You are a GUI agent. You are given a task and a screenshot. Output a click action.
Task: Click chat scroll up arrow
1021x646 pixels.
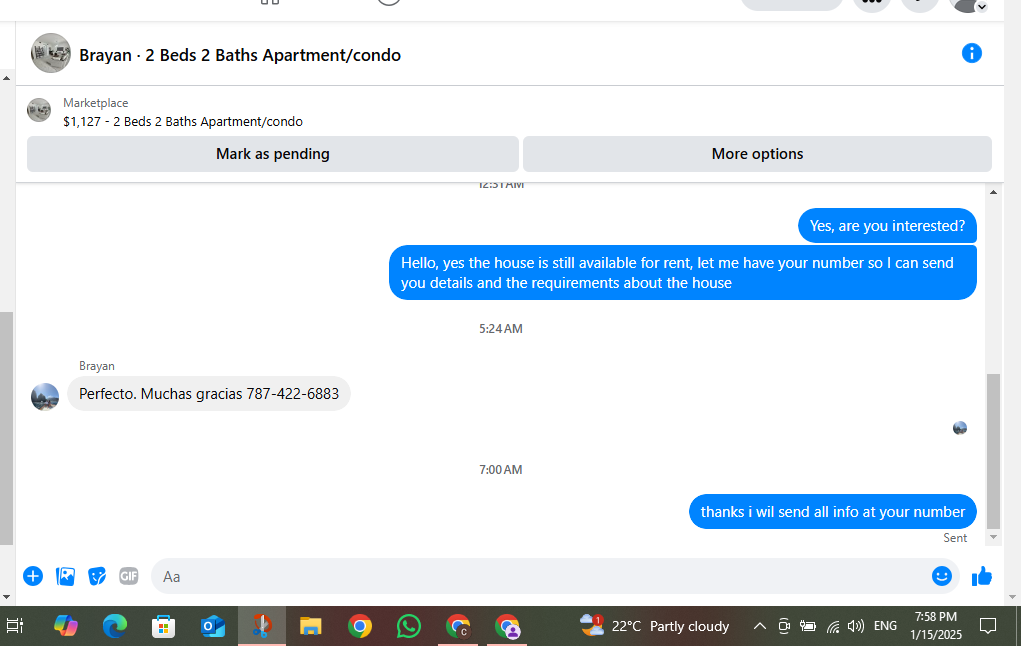[x=993, y=192]
